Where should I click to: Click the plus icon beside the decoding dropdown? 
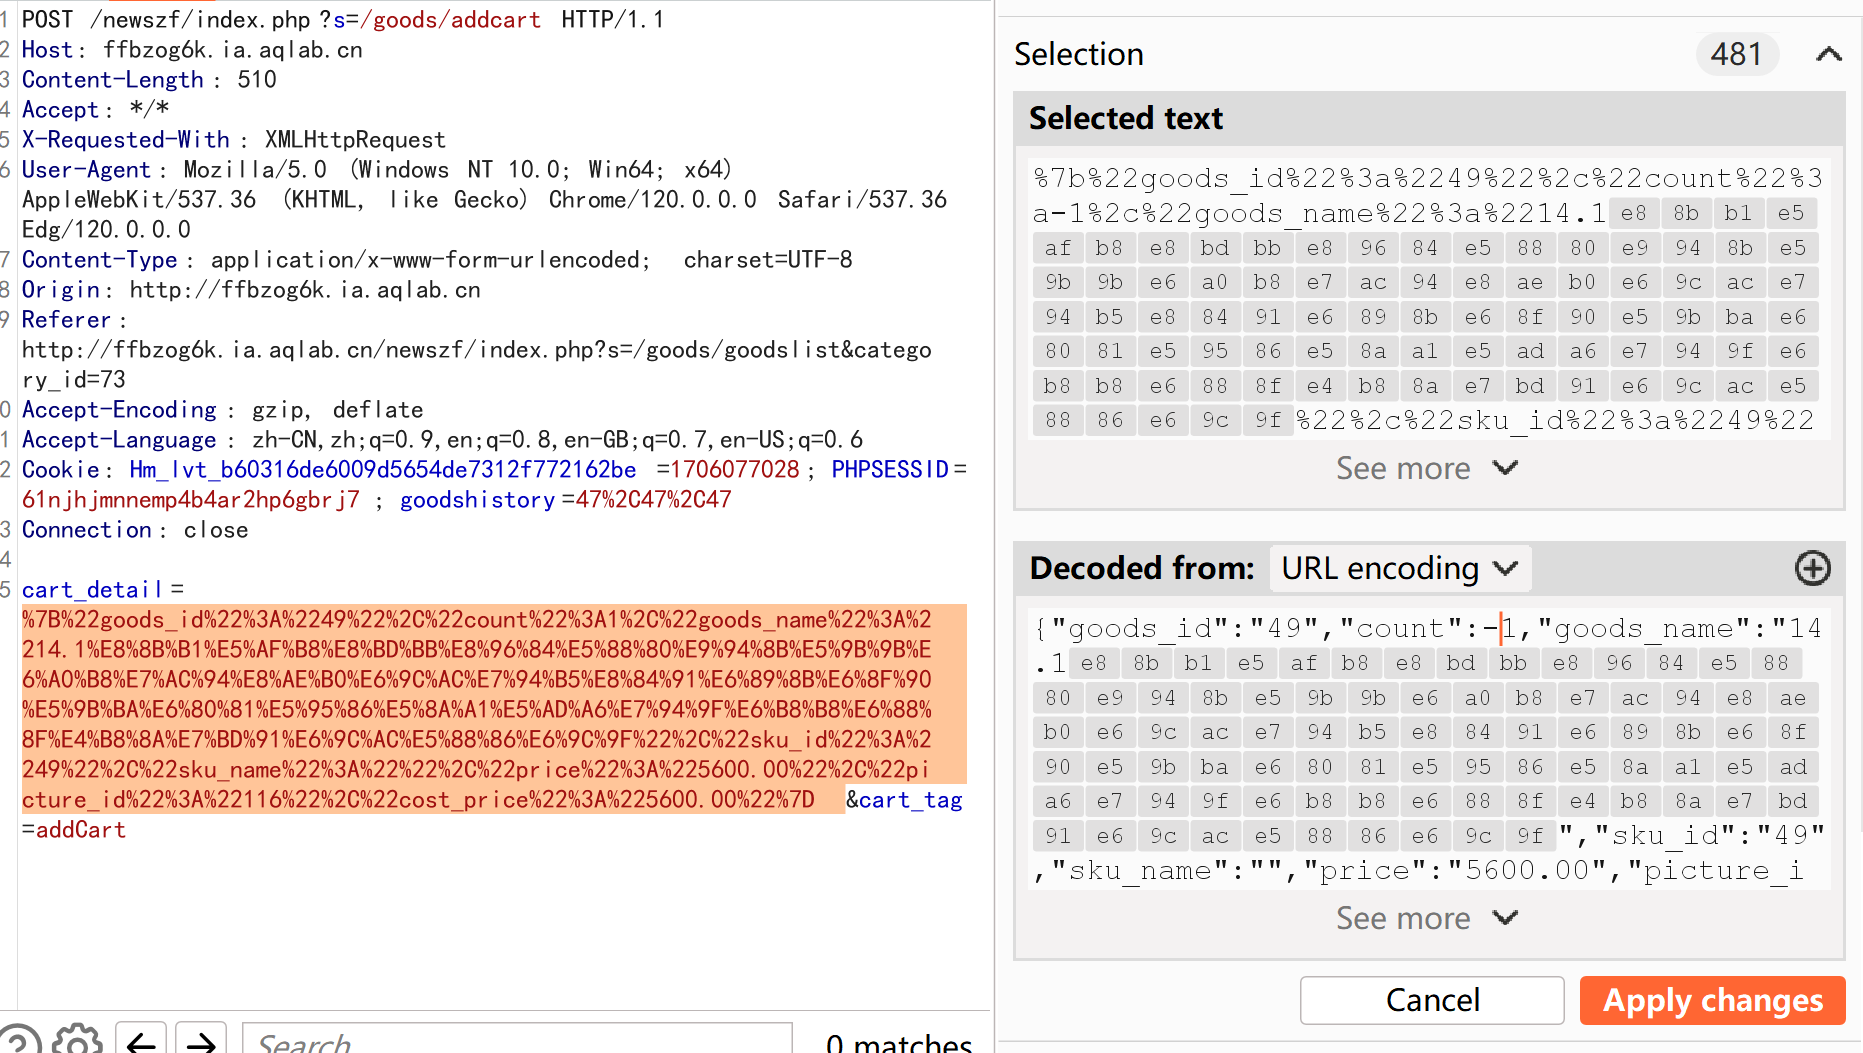[x=1812, y=568]
